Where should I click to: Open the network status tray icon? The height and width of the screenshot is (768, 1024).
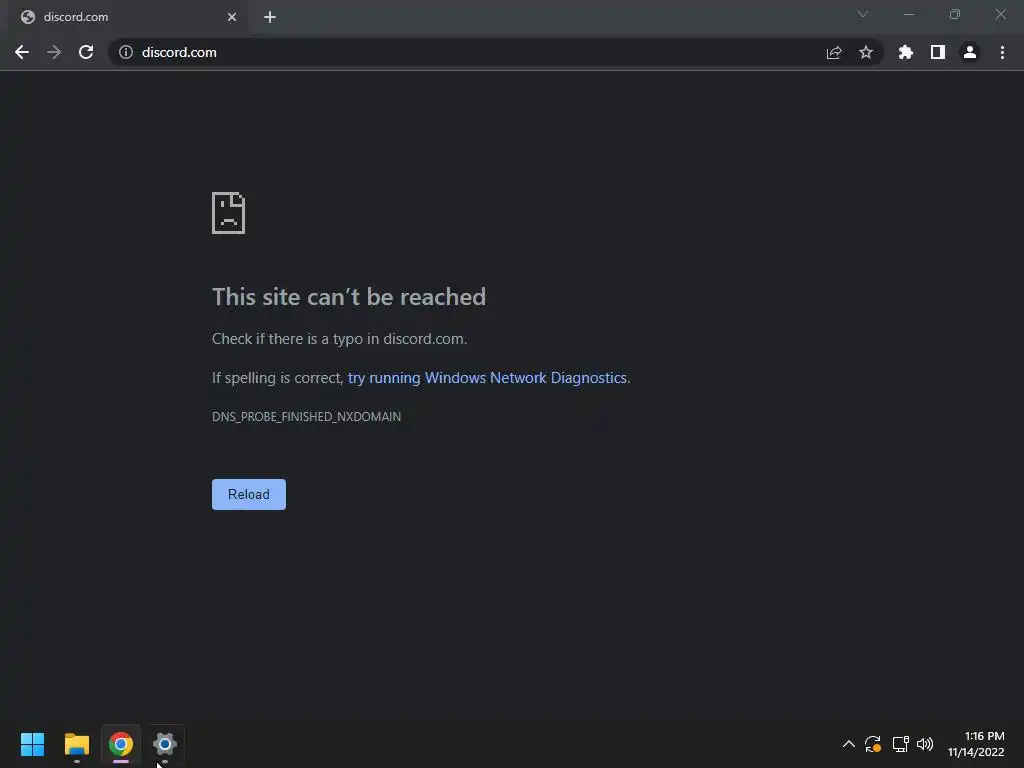901,744
